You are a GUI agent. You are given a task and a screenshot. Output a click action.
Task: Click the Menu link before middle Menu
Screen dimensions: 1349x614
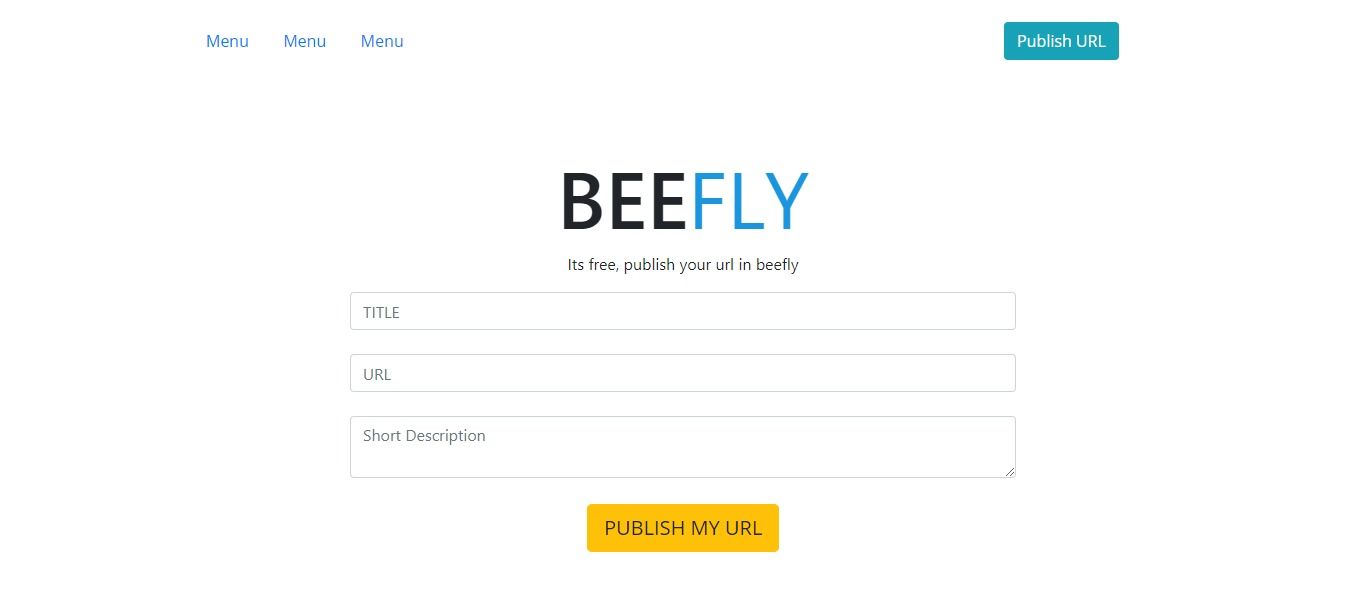point(227,41)
